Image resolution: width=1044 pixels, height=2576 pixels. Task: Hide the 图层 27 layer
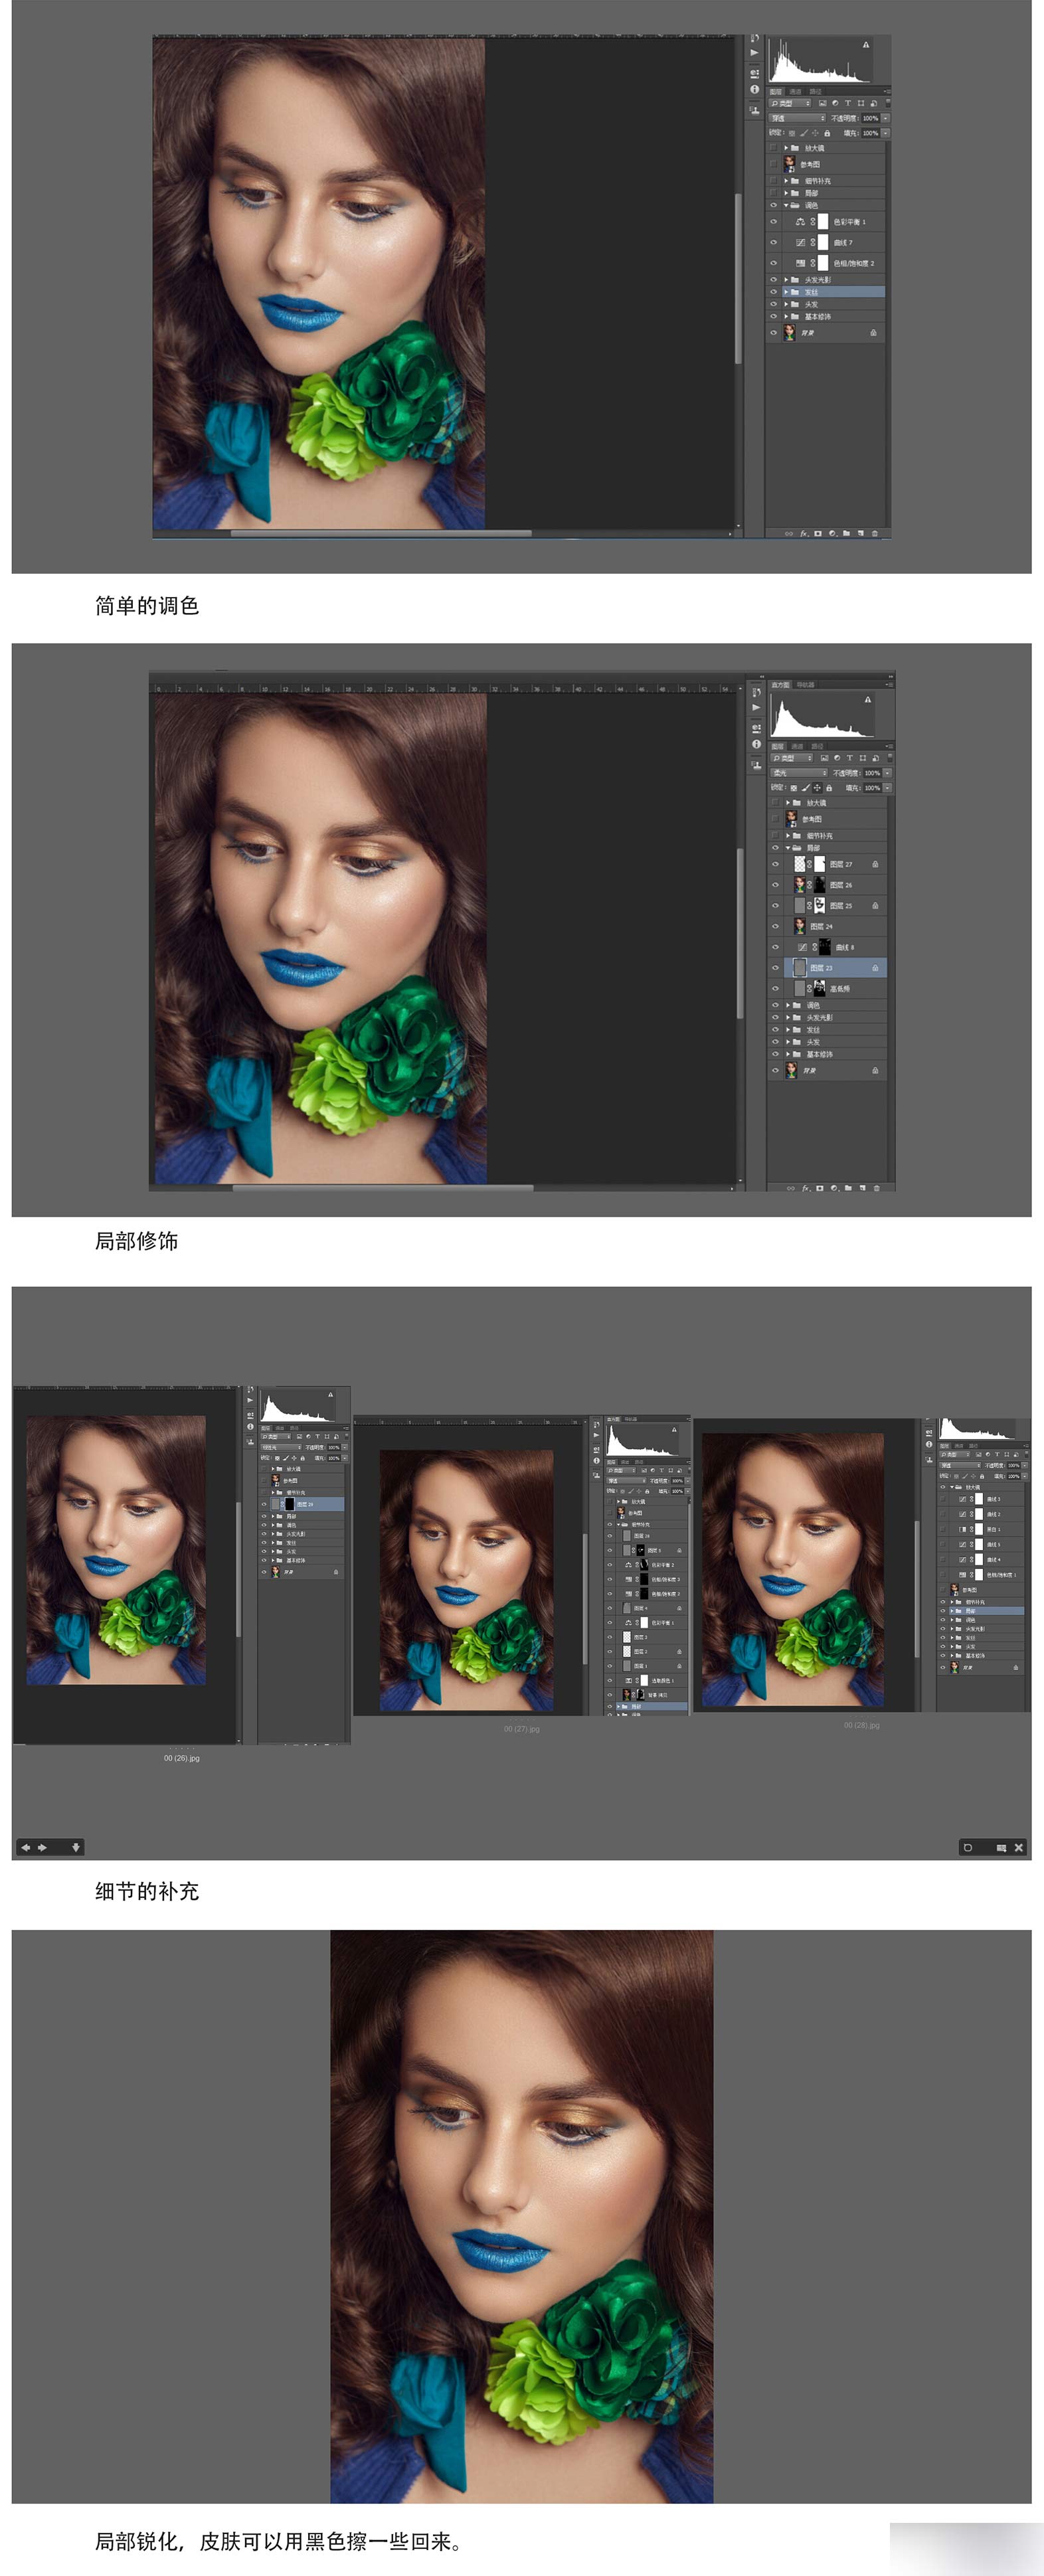tap(775, 864)
